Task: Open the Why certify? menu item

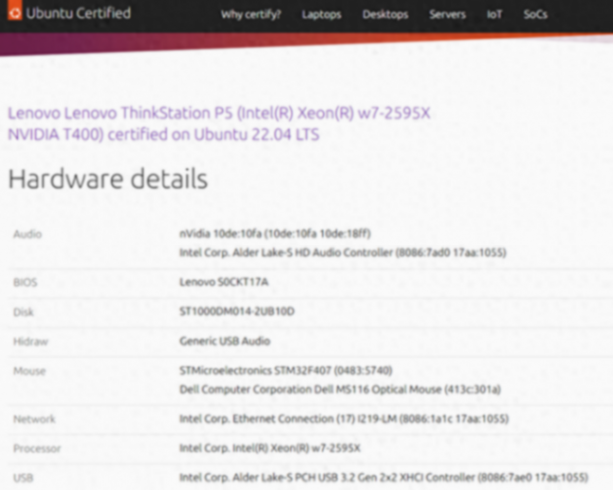Action: (251, 14)
